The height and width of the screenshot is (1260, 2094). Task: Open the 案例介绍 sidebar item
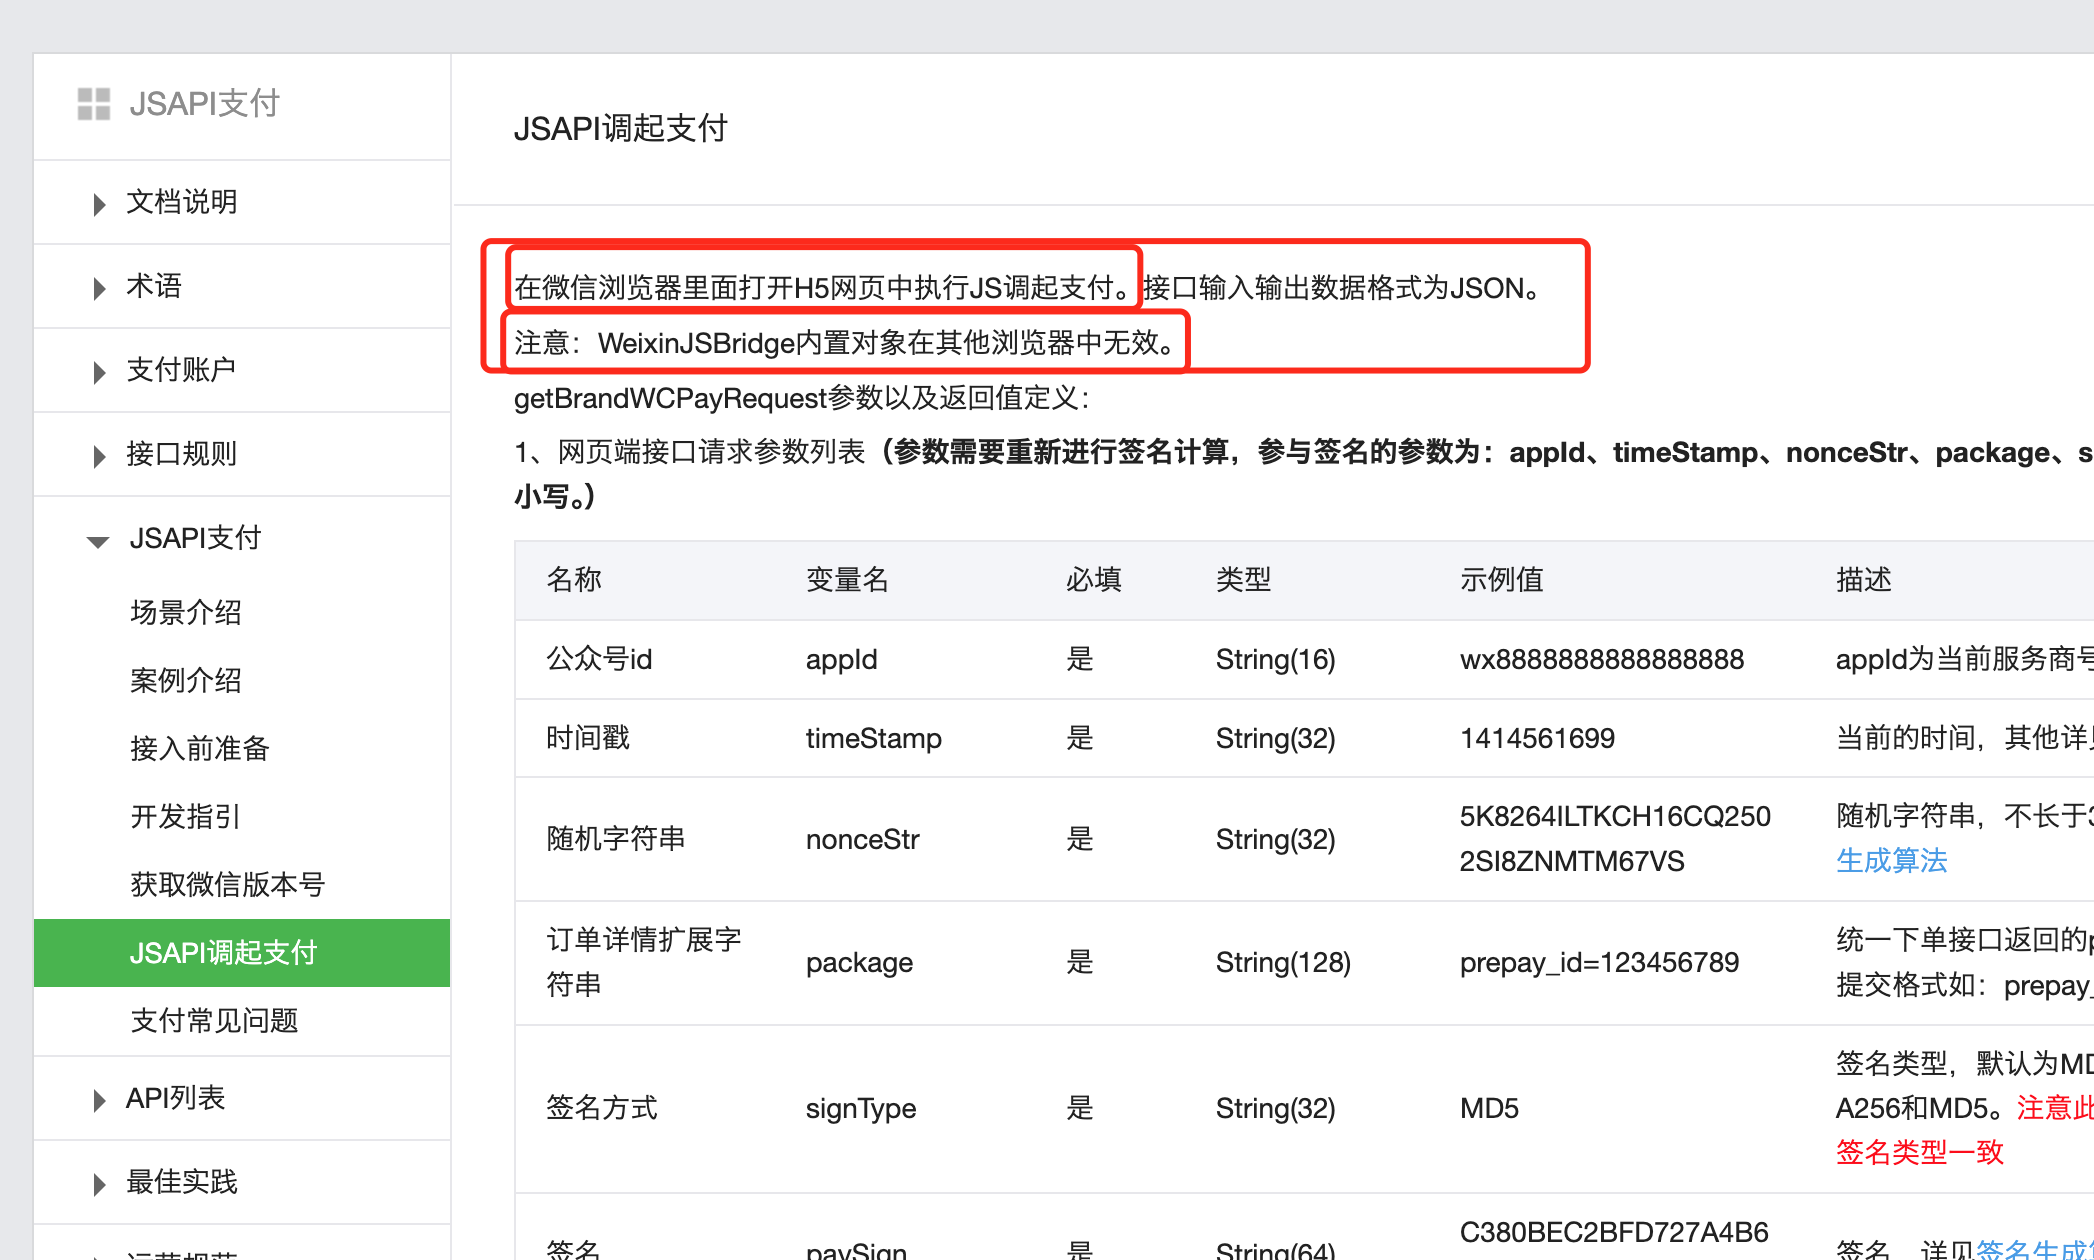click(186, 680)
